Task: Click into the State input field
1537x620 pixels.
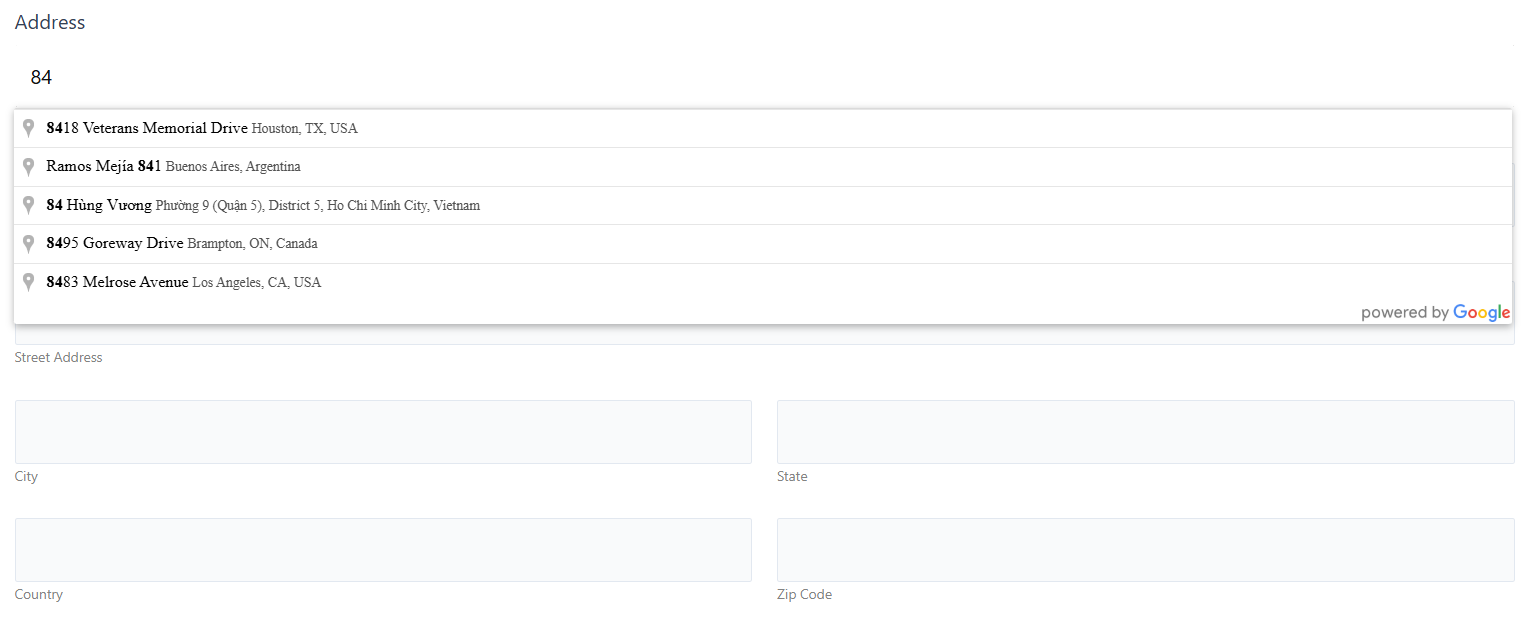Action: point(1145,432)
